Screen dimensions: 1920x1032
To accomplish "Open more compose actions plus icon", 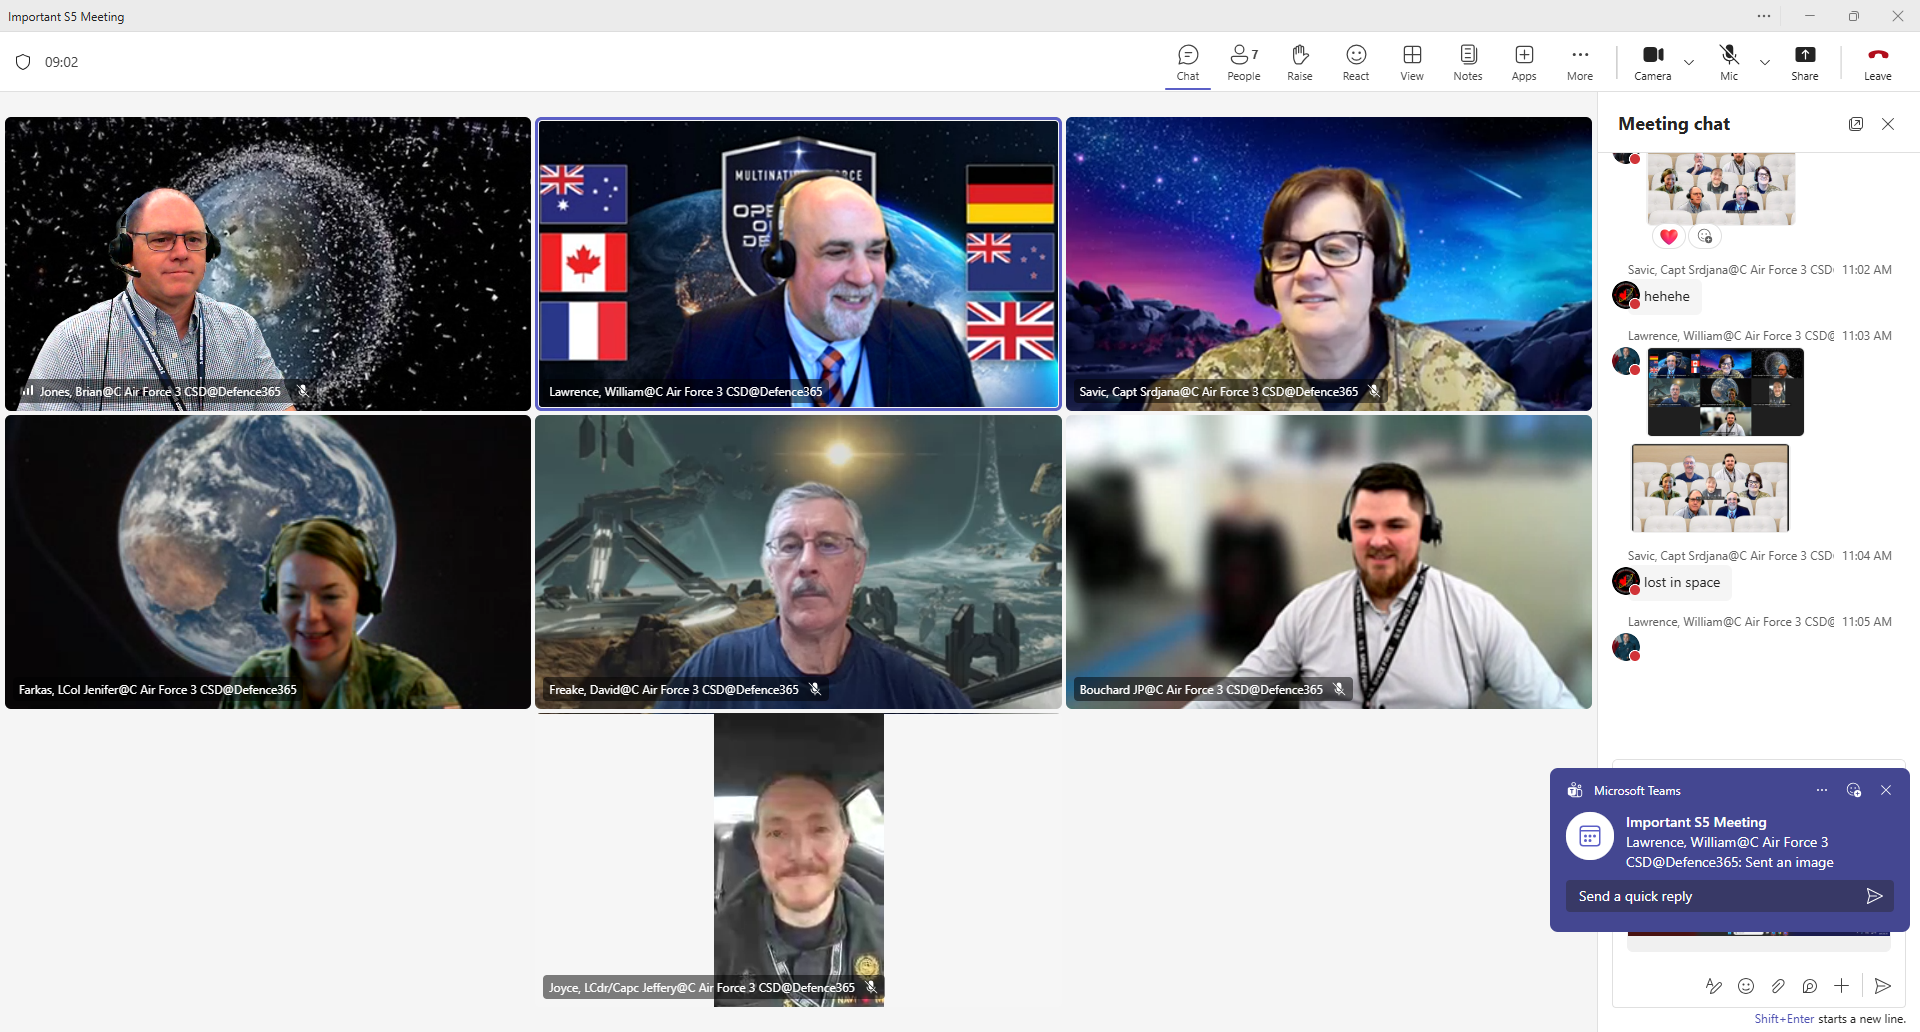I will click(x=1842, y=986).
